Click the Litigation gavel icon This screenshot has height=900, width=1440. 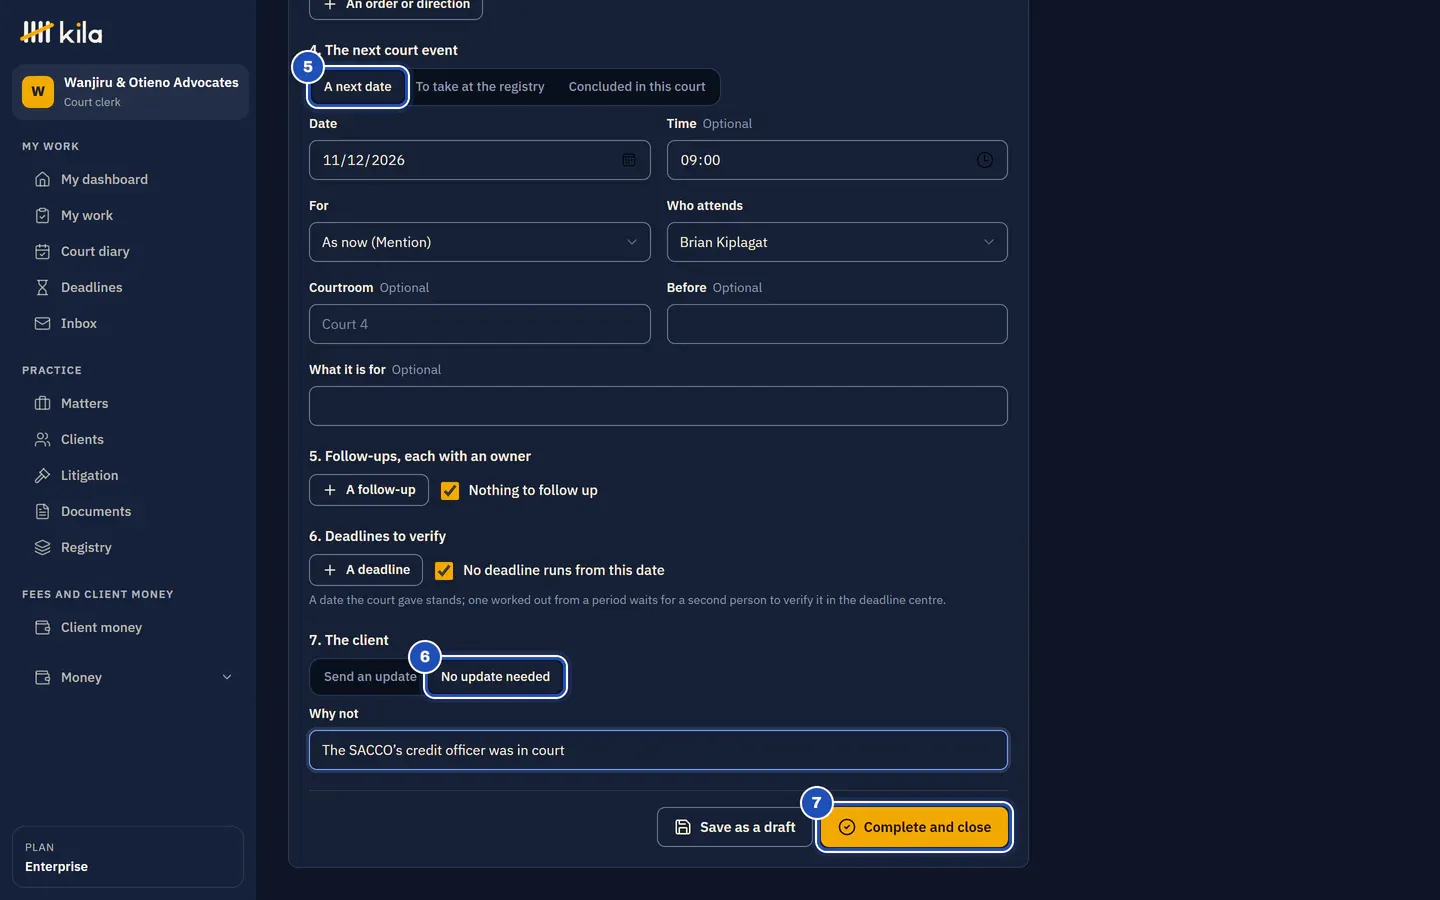click(x=42, y=476)
